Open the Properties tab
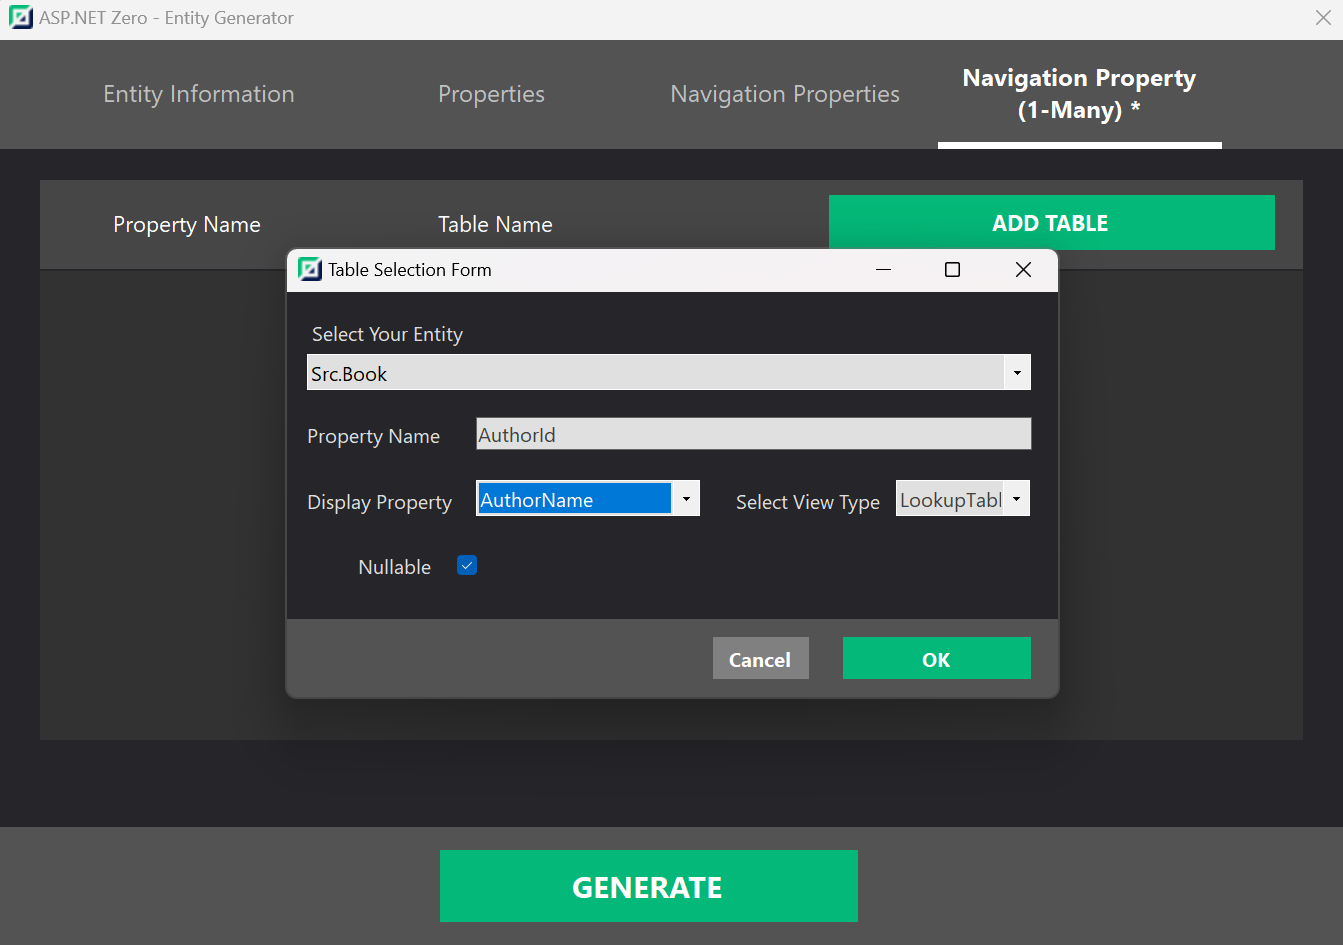 click(491, 94)
